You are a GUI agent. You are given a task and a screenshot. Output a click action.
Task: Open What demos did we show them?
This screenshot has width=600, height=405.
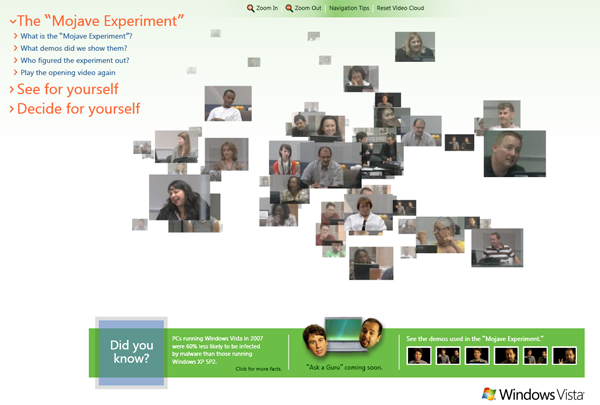point(73,48)
